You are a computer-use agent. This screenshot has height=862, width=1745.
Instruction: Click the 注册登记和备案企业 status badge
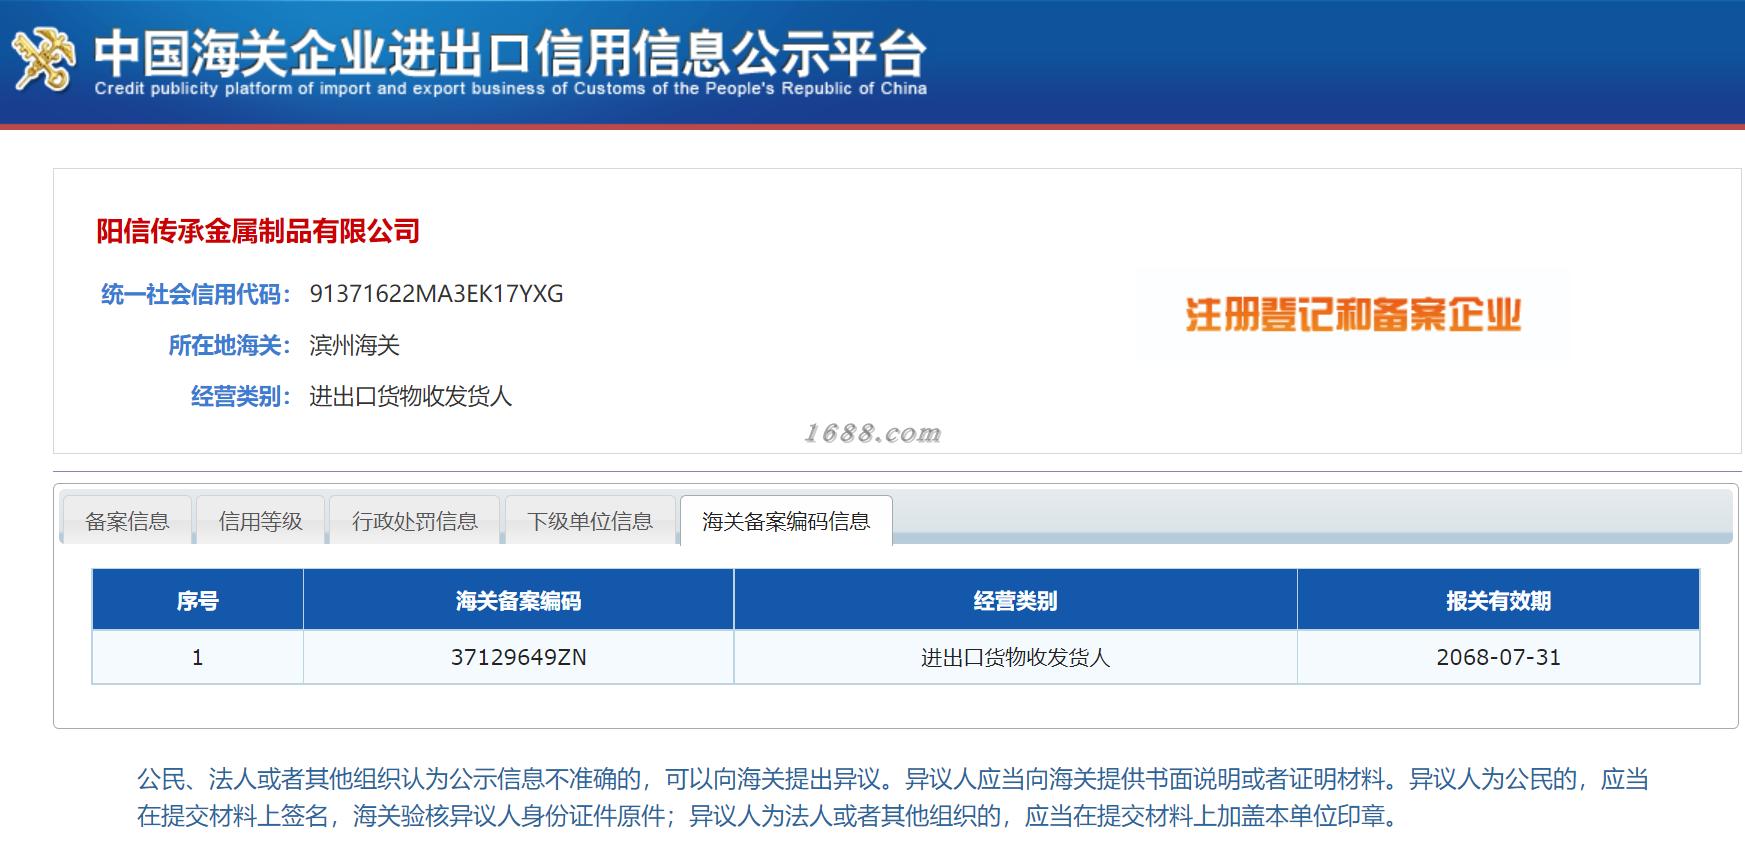[x=1353, y=315]
